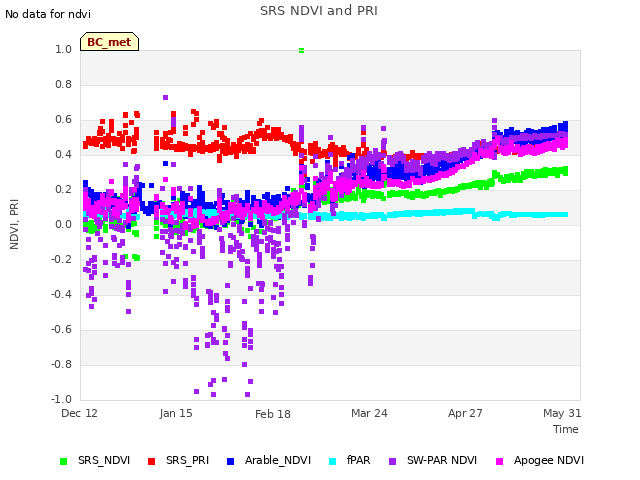Click the 1.0 y-axis tick label
Viewport: 640px width, 480px height.
(63, 49)
